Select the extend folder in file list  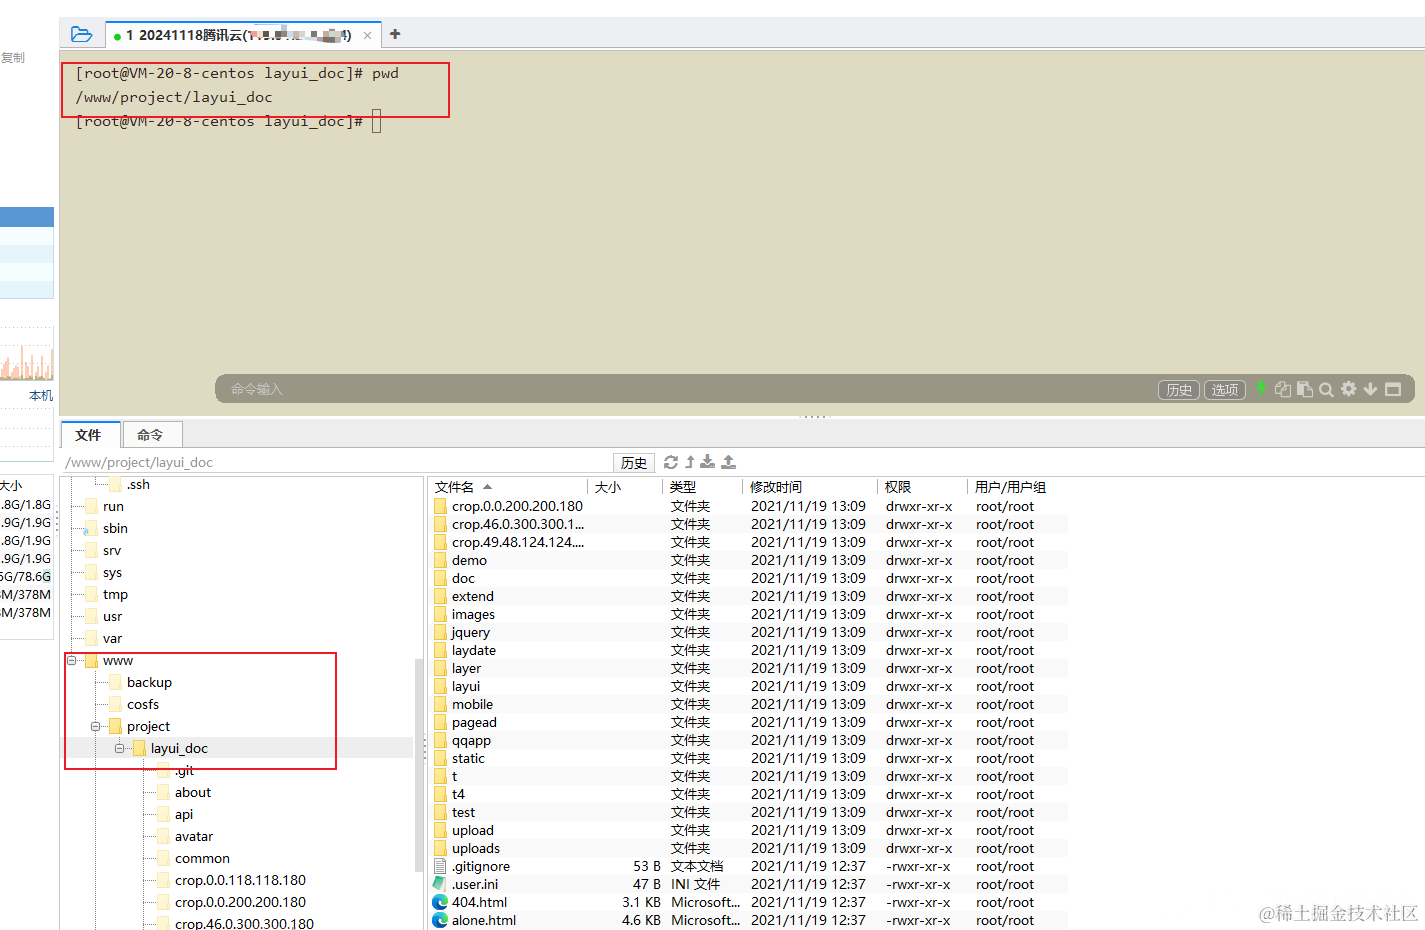tap(472, 596)
